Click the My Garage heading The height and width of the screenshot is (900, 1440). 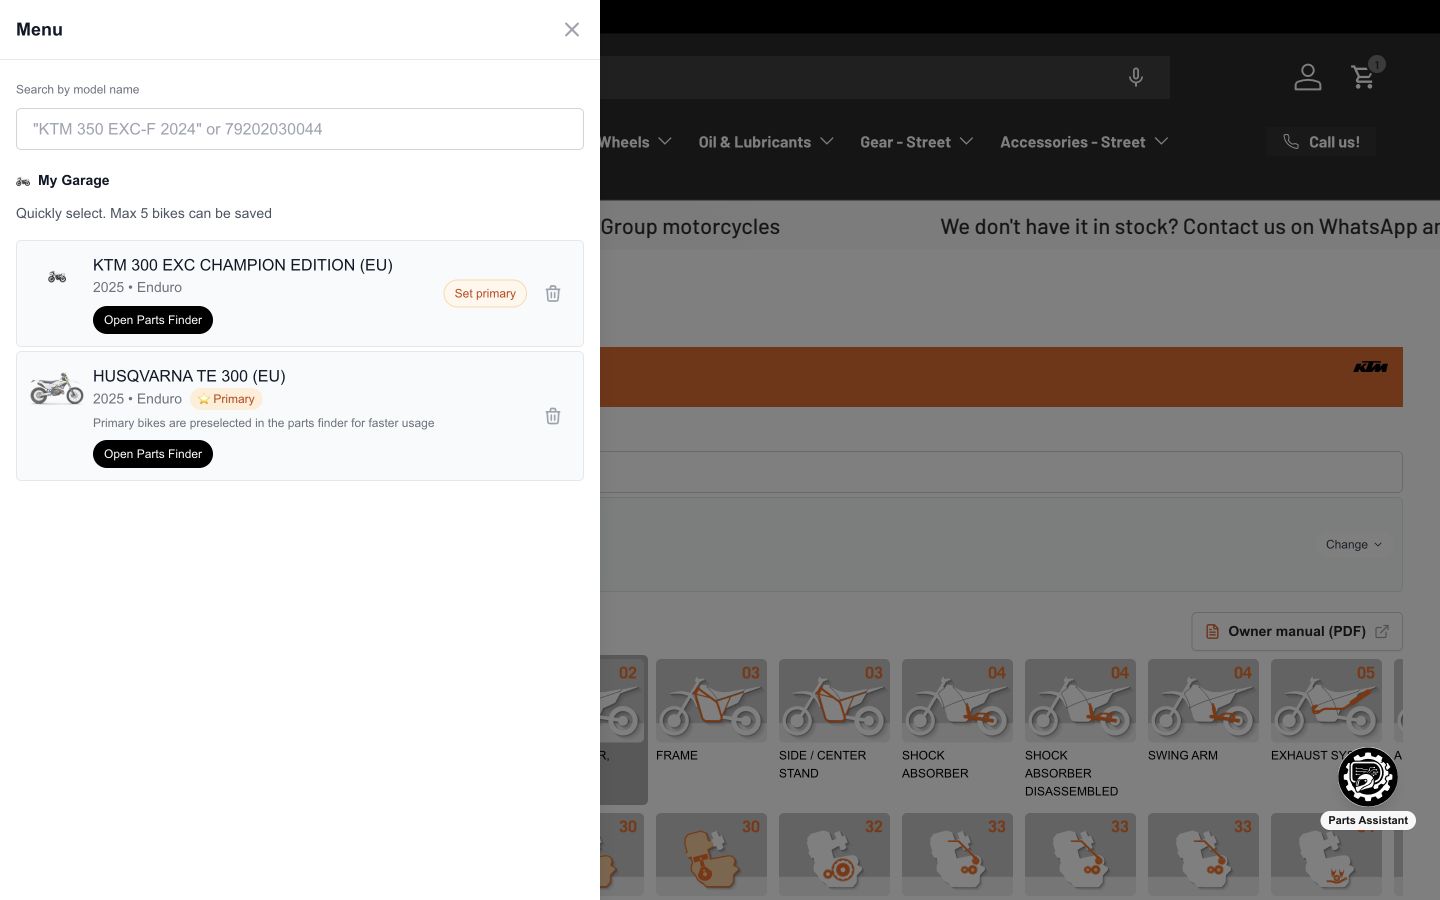click(74, 181)
